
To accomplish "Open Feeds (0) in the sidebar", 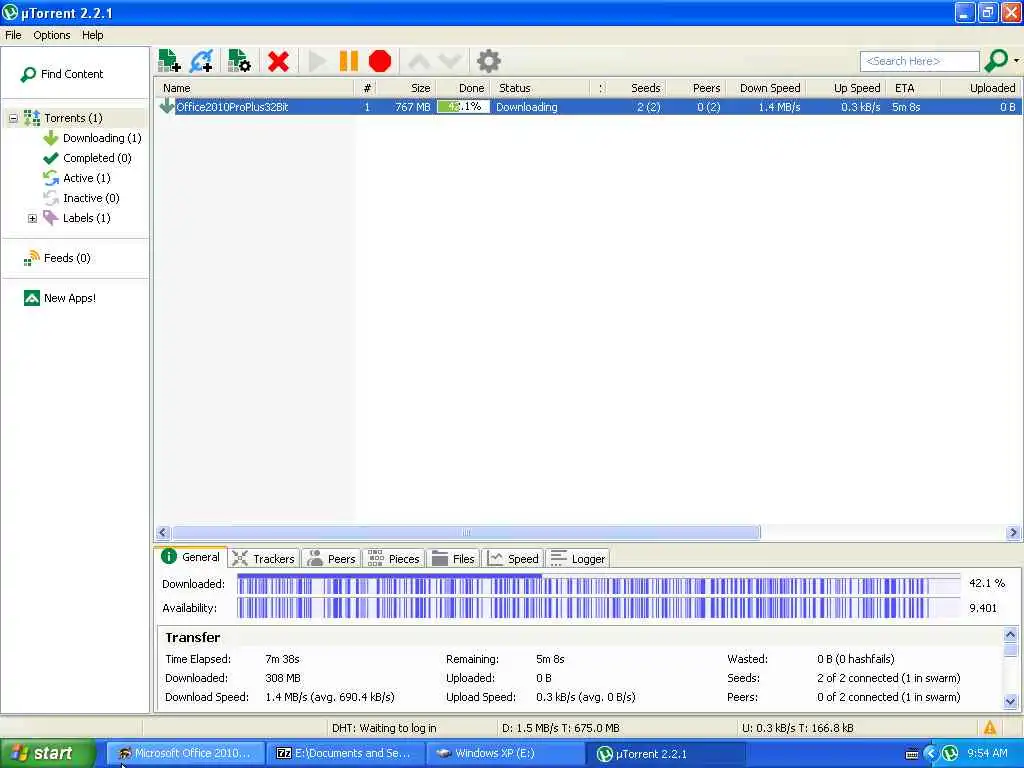I will (57, 259).
